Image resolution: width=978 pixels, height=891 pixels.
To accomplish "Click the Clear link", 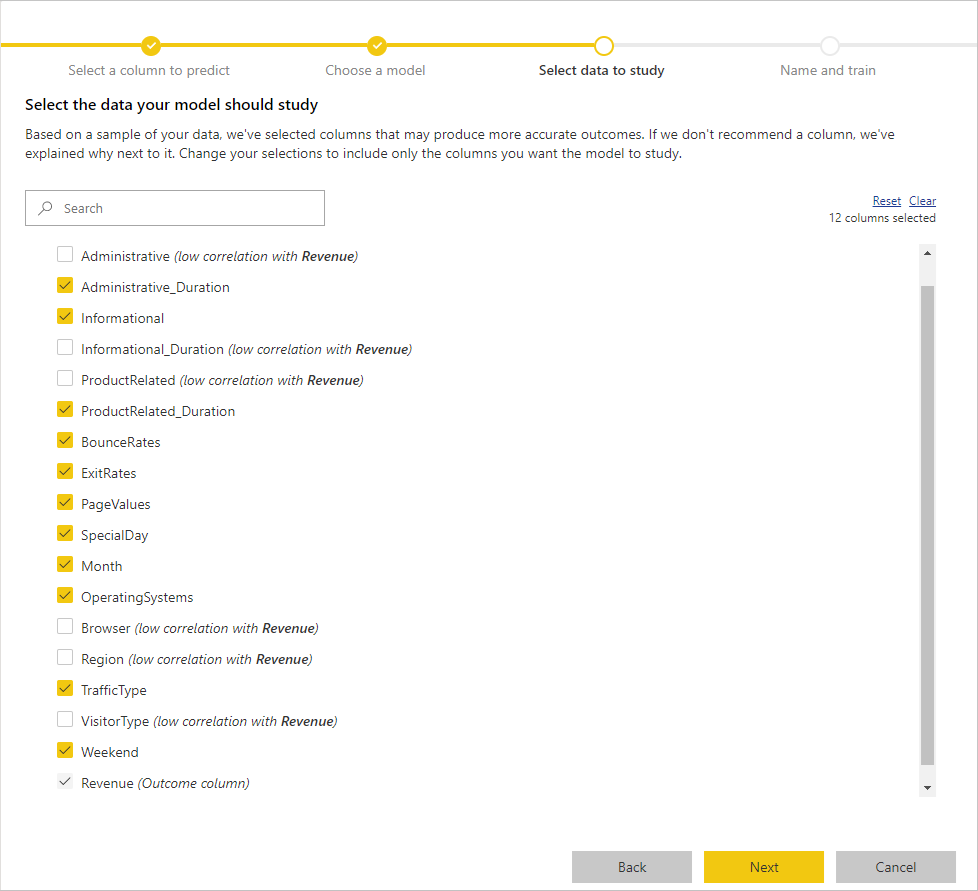I will coord(922,201).
